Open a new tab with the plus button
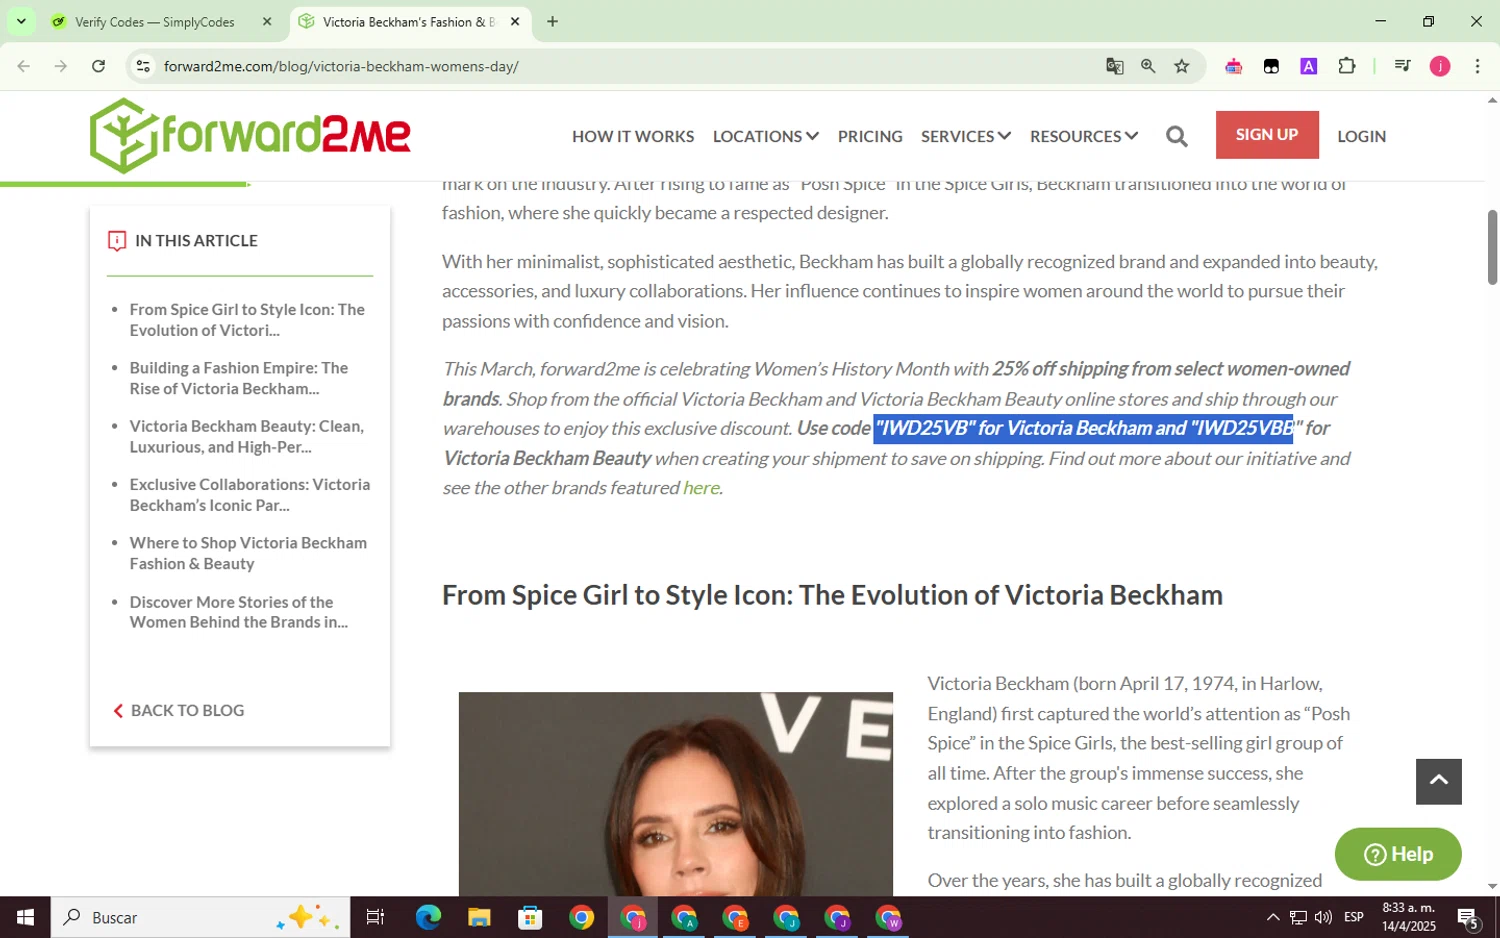This screenshot has height=938, width=1500. [552, 21]
